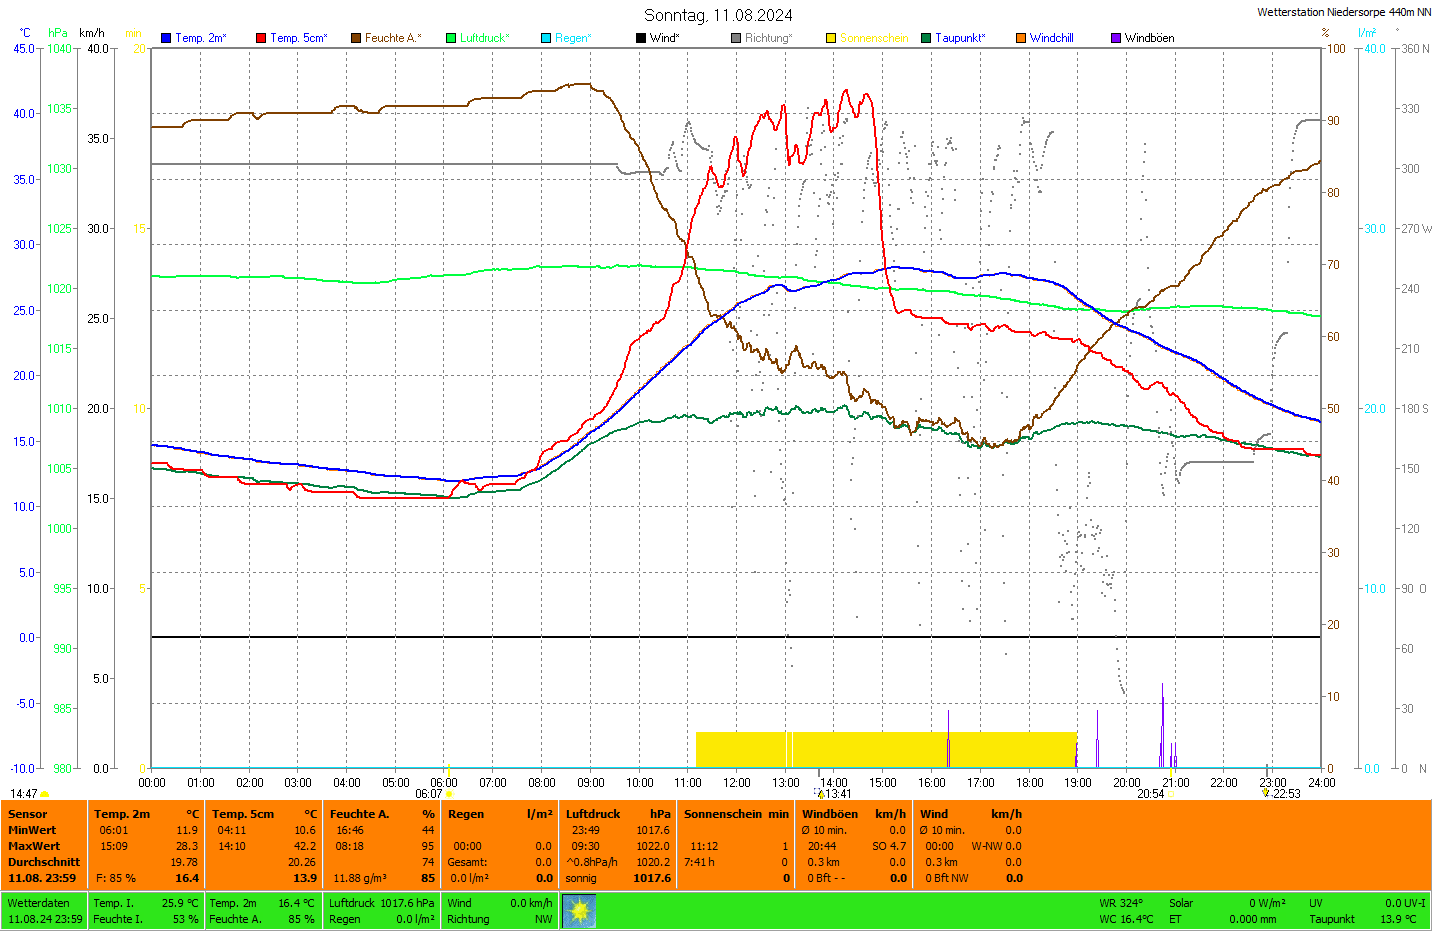Click the sun icon next to 14:47
The width and height of the screenshot is (1432, 931).
[44, 795]
